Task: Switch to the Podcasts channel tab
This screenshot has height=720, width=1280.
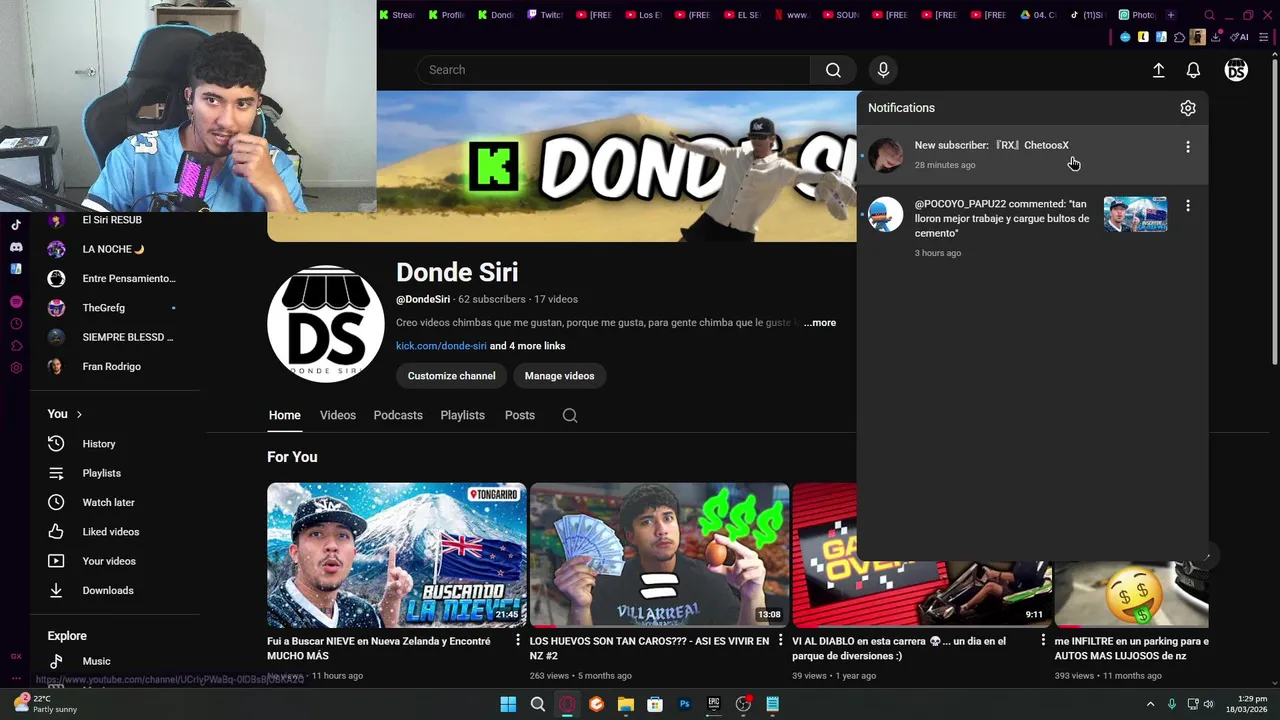Action: pyautogui.click(x=398, y=415)
